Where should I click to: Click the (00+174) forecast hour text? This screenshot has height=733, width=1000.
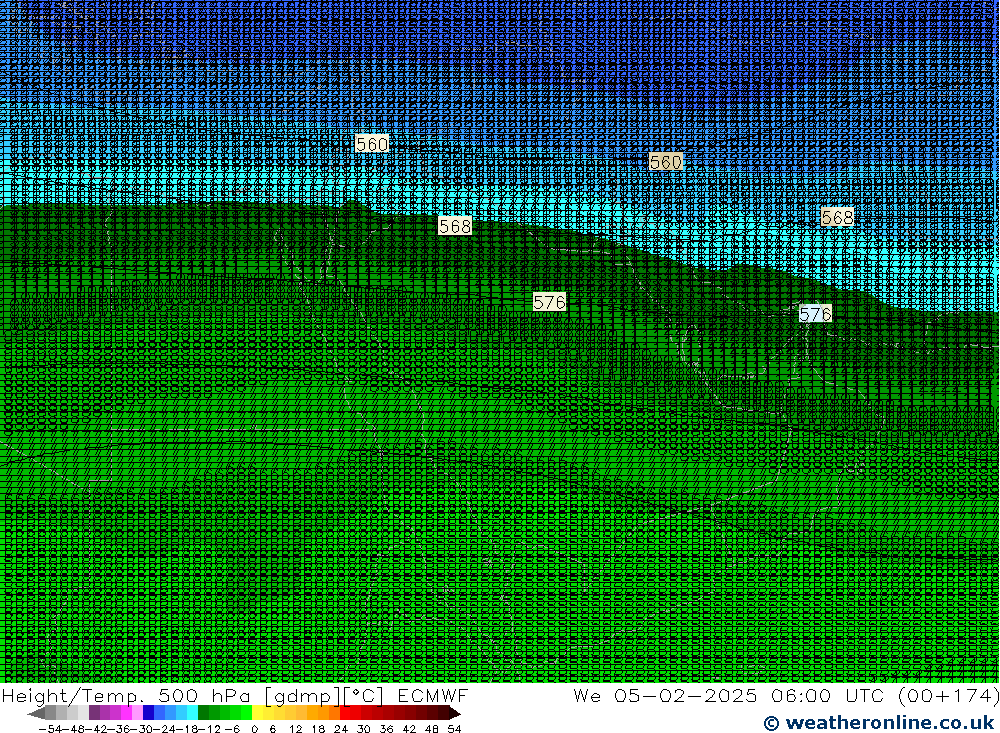click(x=948, y=695)
